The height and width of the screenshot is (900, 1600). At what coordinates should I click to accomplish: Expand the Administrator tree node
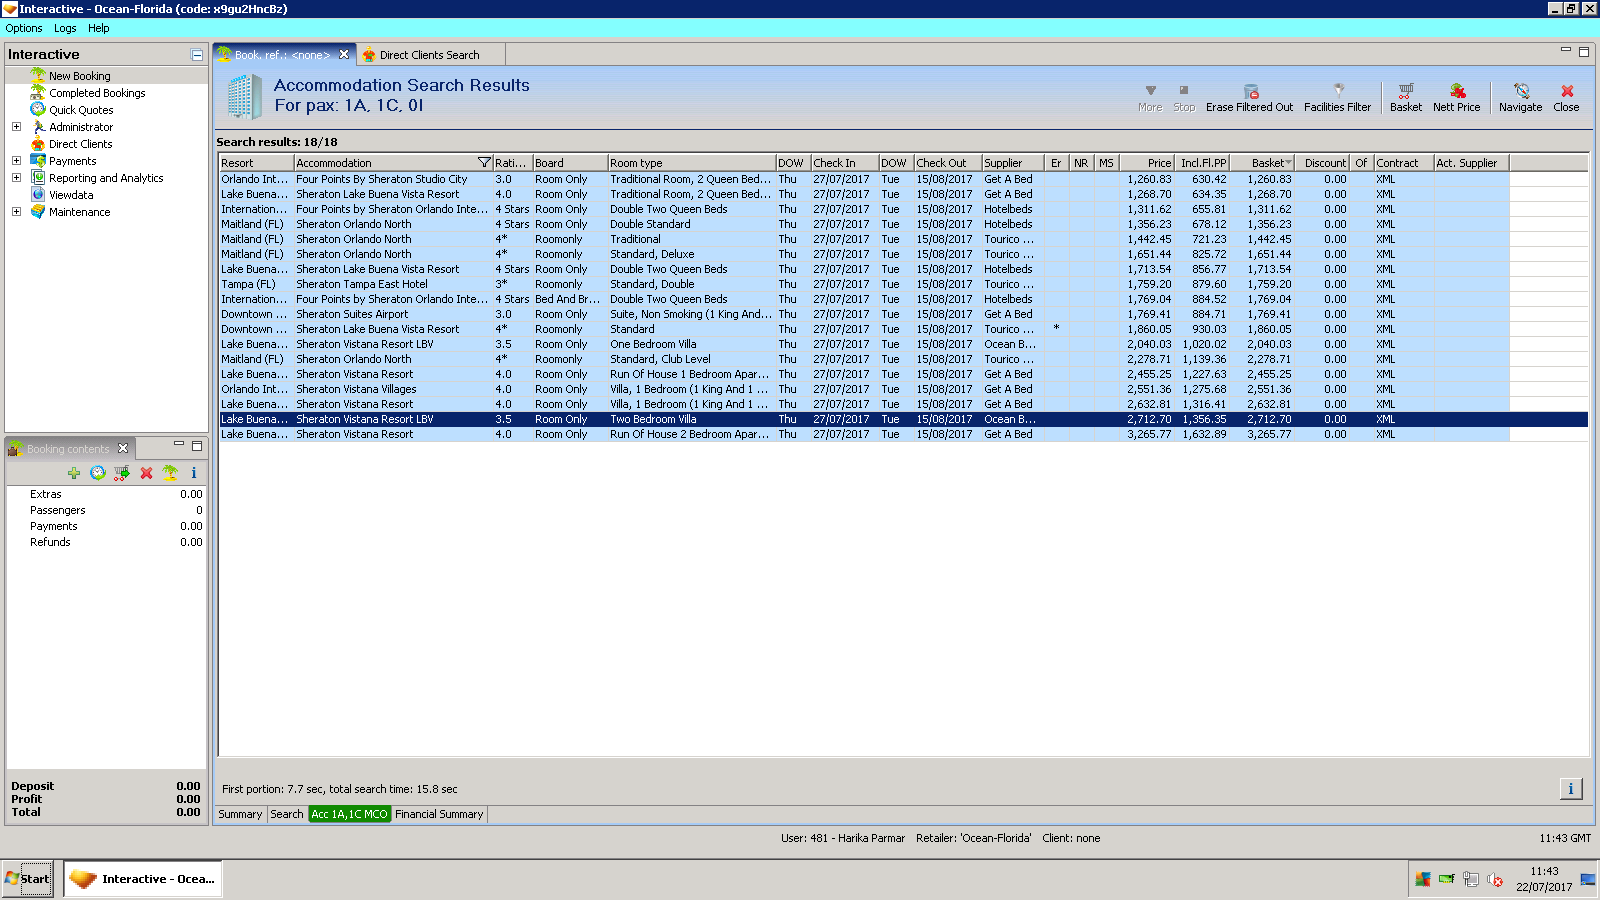(16, 127)
